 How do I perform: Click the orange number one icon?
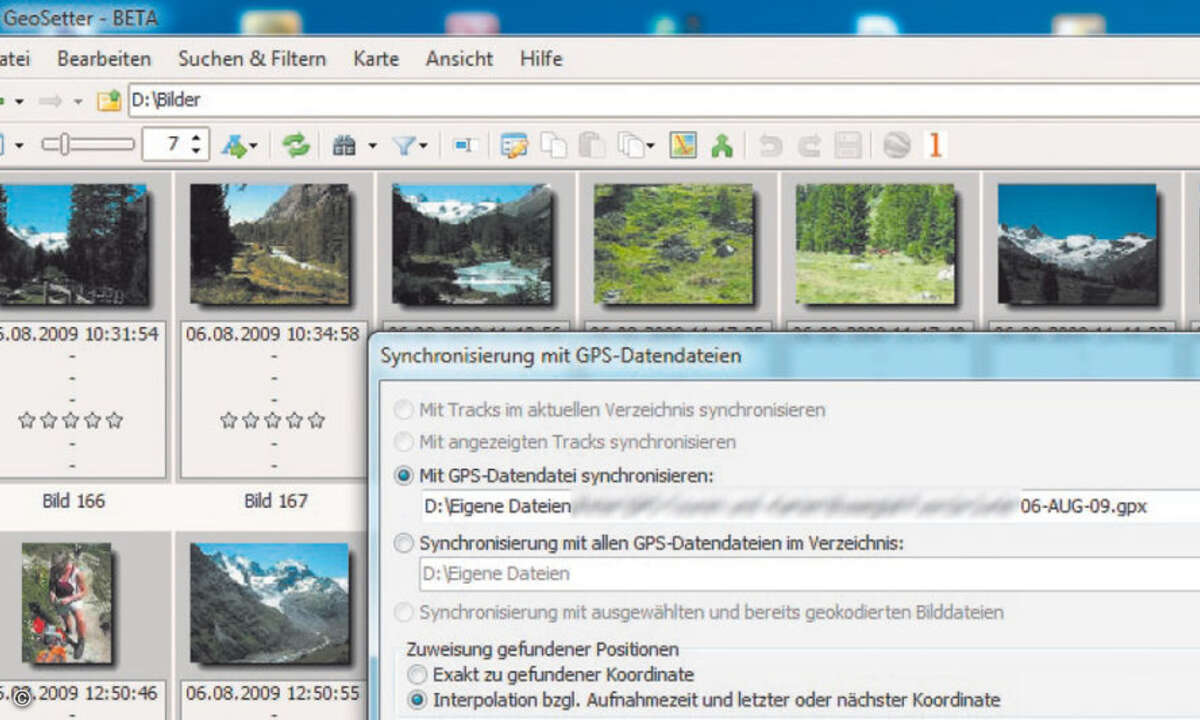pyautogui.click(x=936, y=146)
